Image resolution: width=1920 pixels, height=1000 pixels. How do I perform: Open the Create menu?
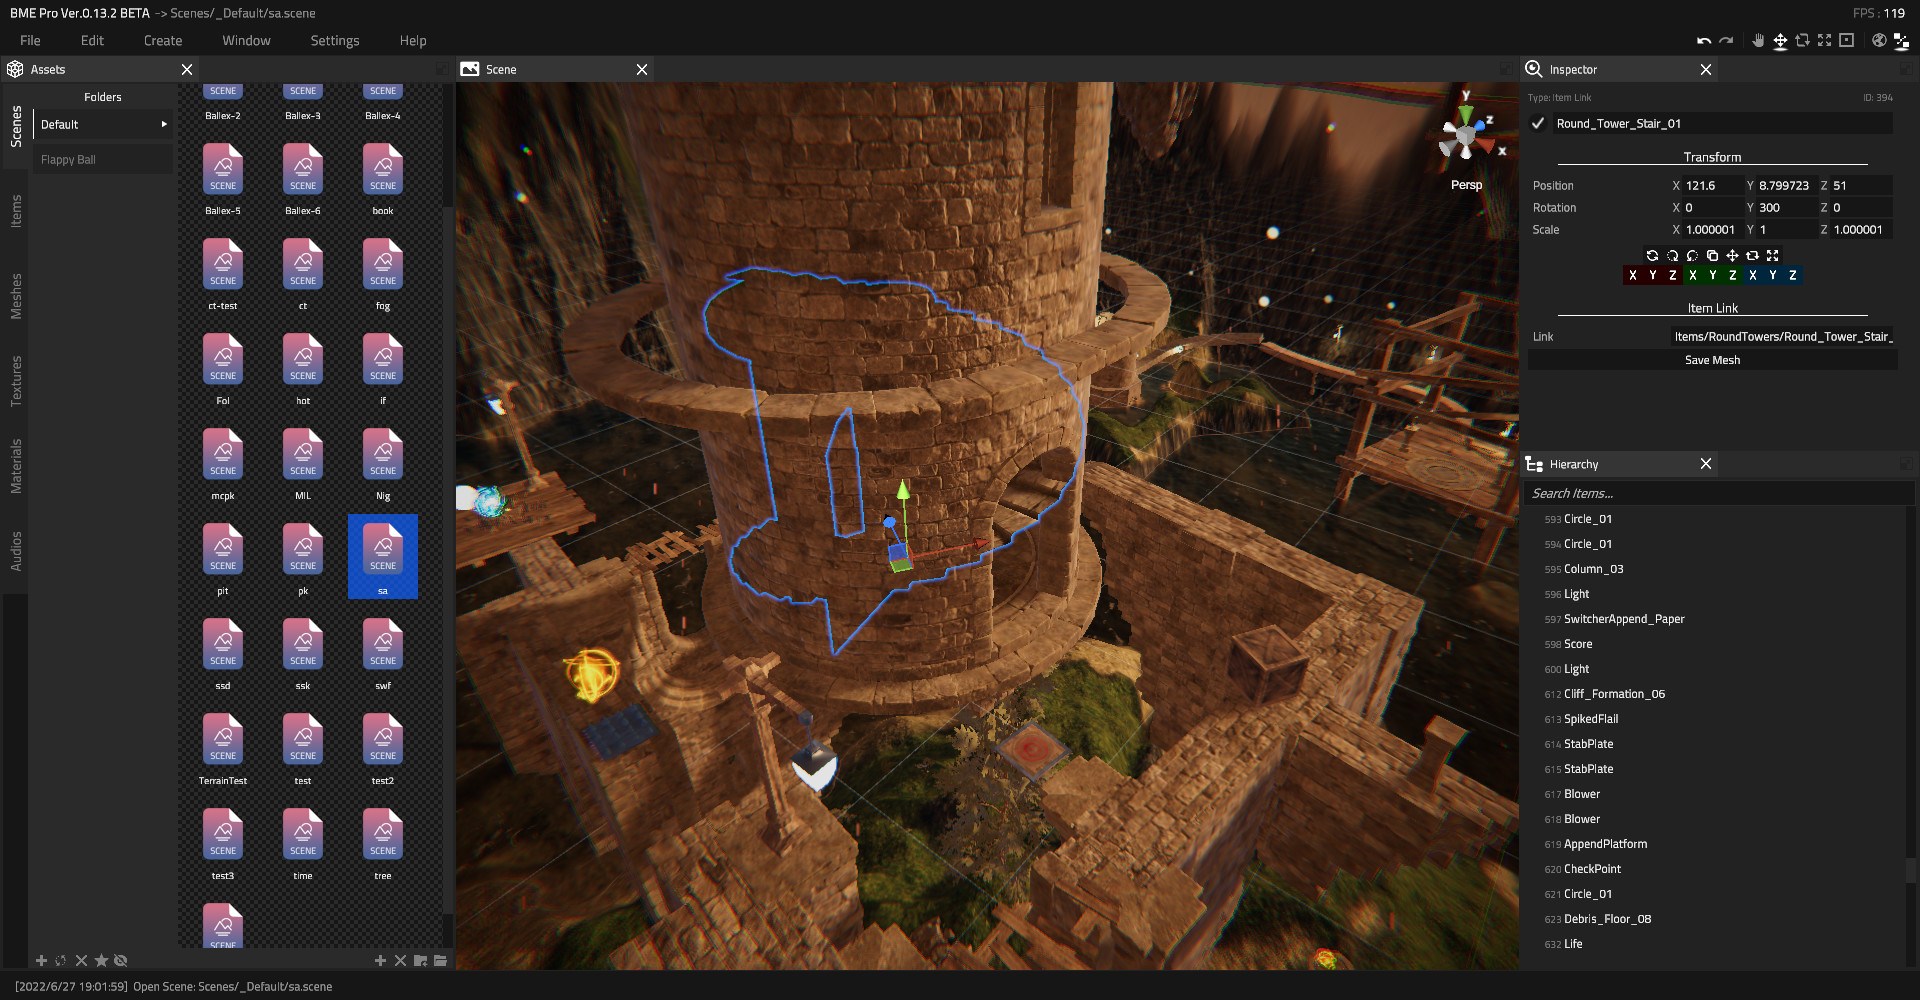pyautogui.click(x=163, y=40)
